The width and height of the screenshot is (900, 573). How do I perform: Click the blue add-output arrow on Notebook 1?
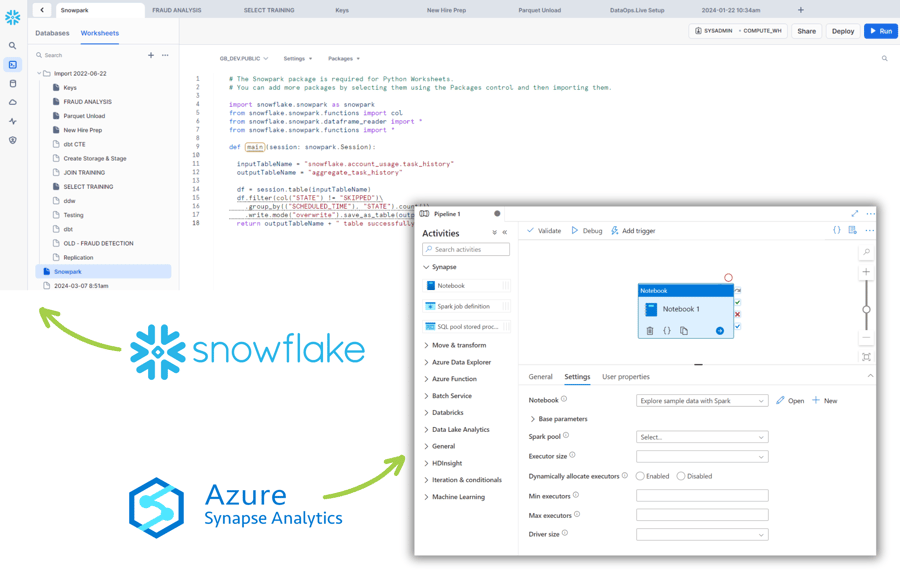pos(720,331)
